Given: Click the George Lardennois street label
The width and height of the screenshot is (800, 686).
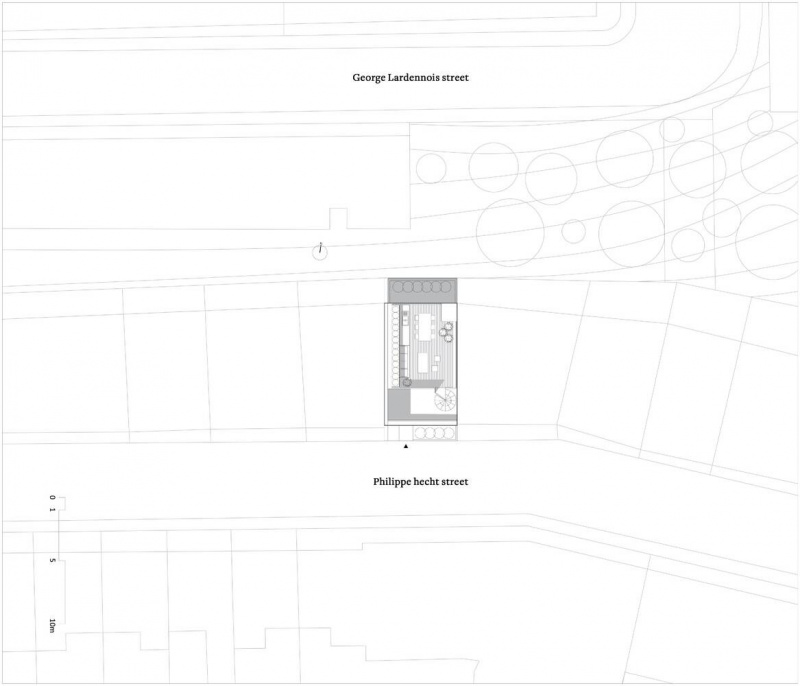Looking at the screenshot, I should pyautogui.click(x=410, y=78).
